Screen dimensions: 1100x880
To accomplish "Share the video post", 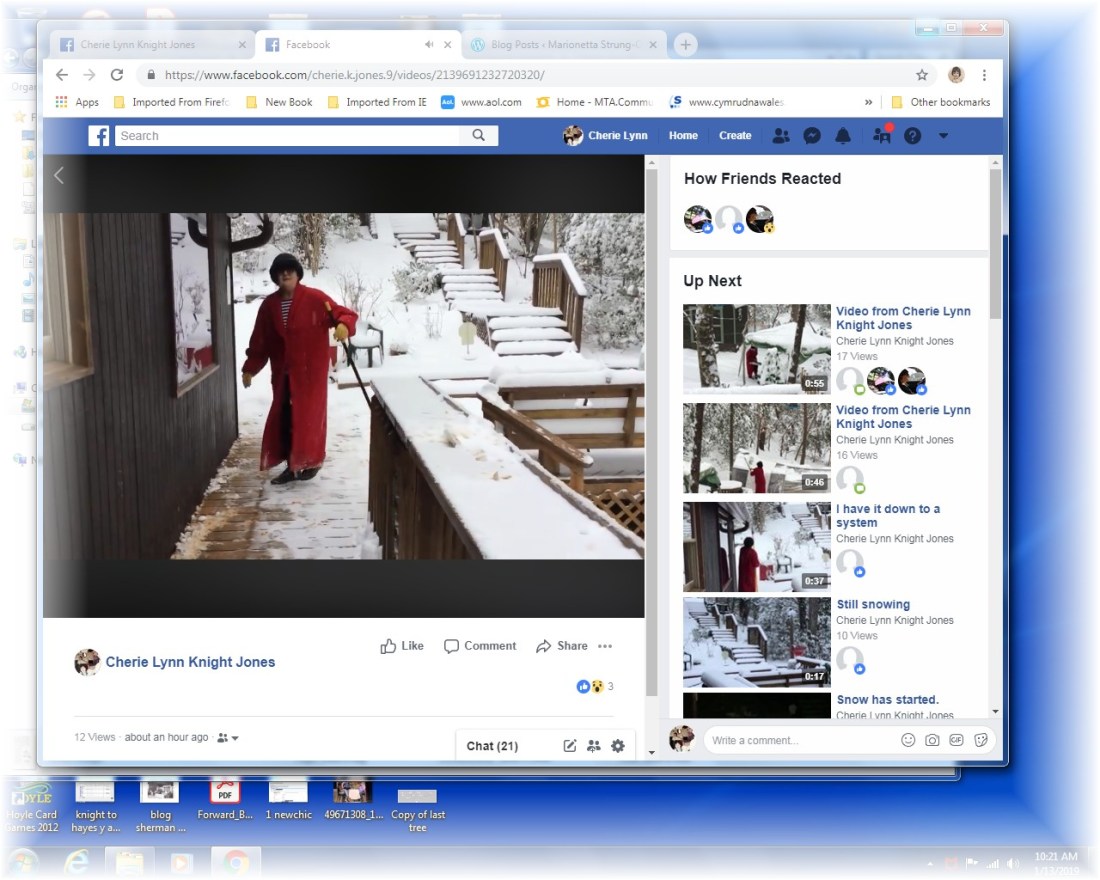I will (x=562, y=646).
